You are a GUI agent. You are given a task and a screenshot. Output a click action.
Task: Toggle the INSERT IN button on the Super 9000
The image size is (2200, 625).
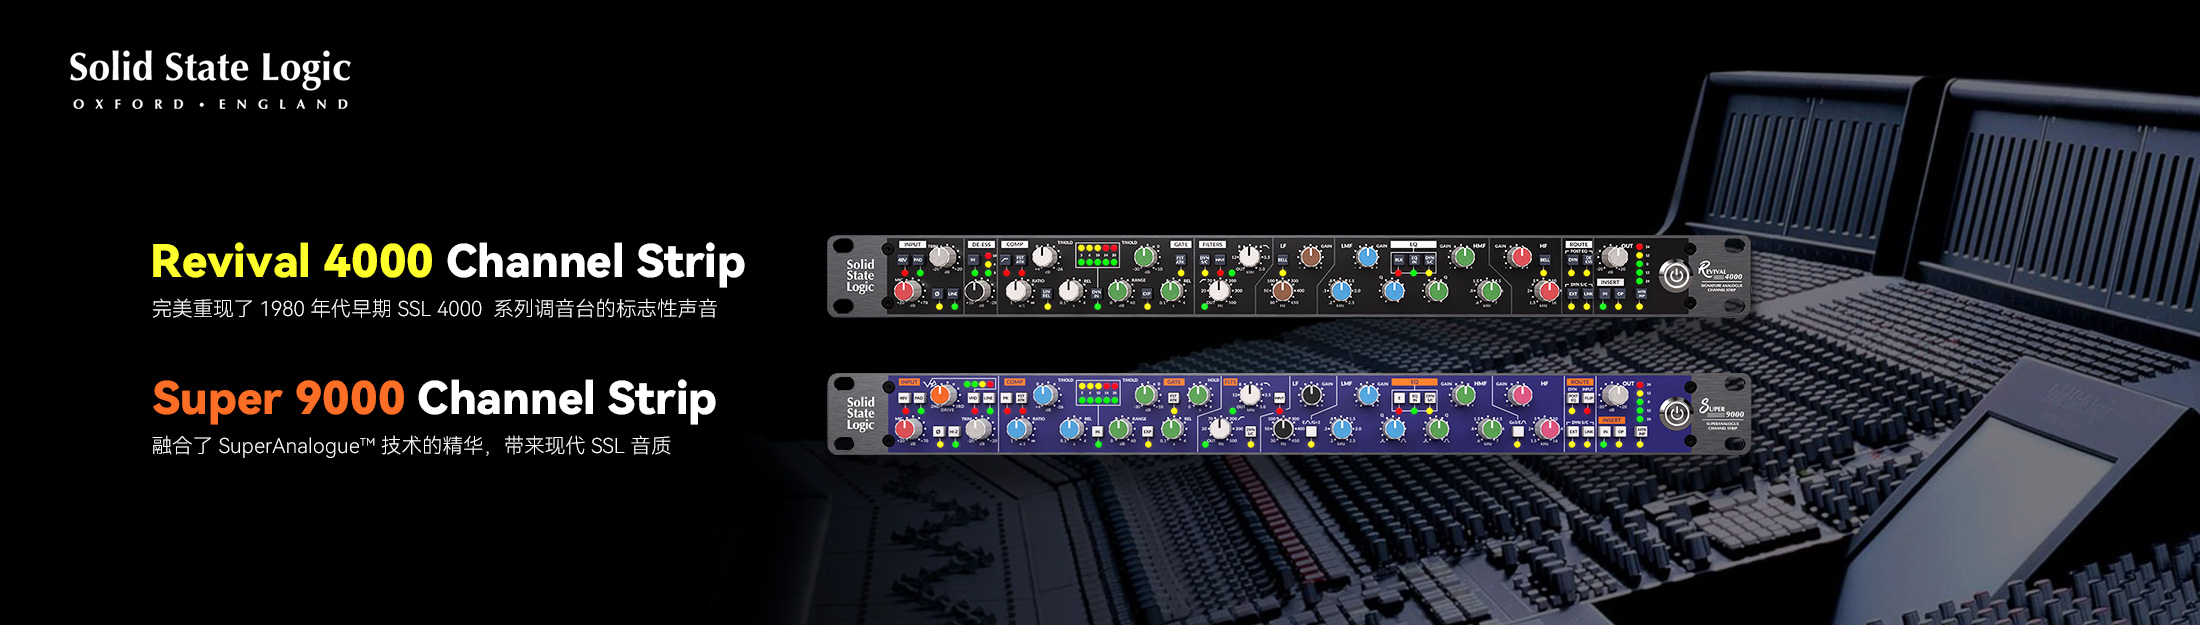point(1605,431)
